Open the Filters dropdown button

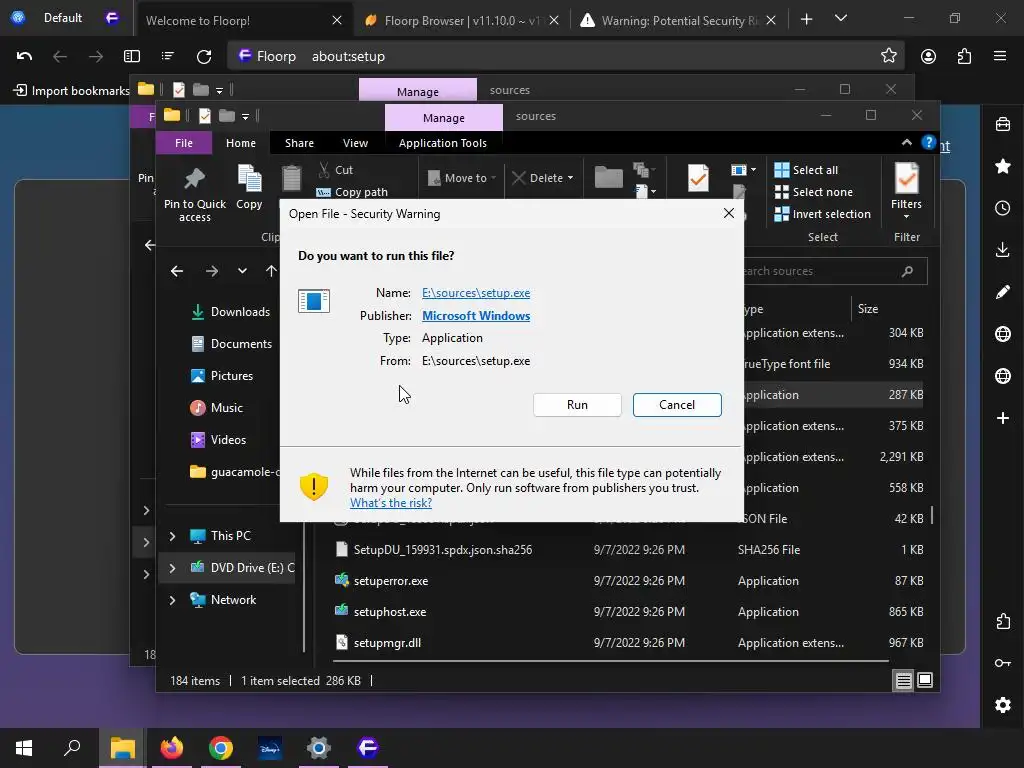(906, 191)
